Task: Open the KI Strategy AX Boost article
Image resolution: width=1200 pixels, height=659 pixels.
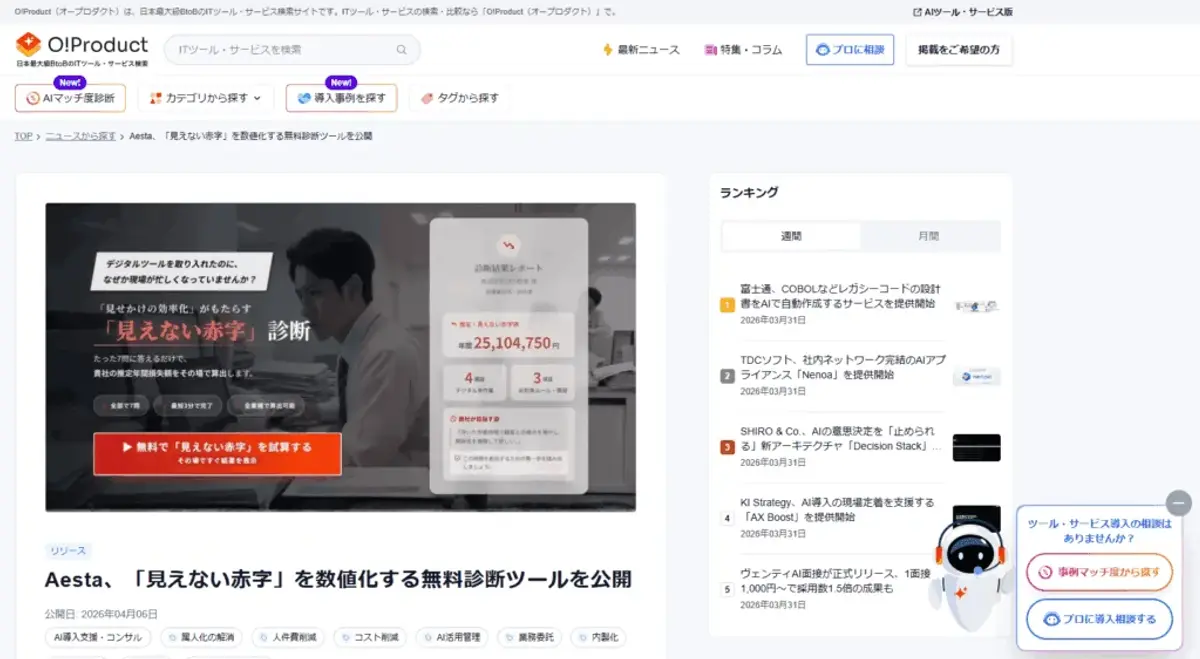Action: pyautogui.click(x=838, y=510)
